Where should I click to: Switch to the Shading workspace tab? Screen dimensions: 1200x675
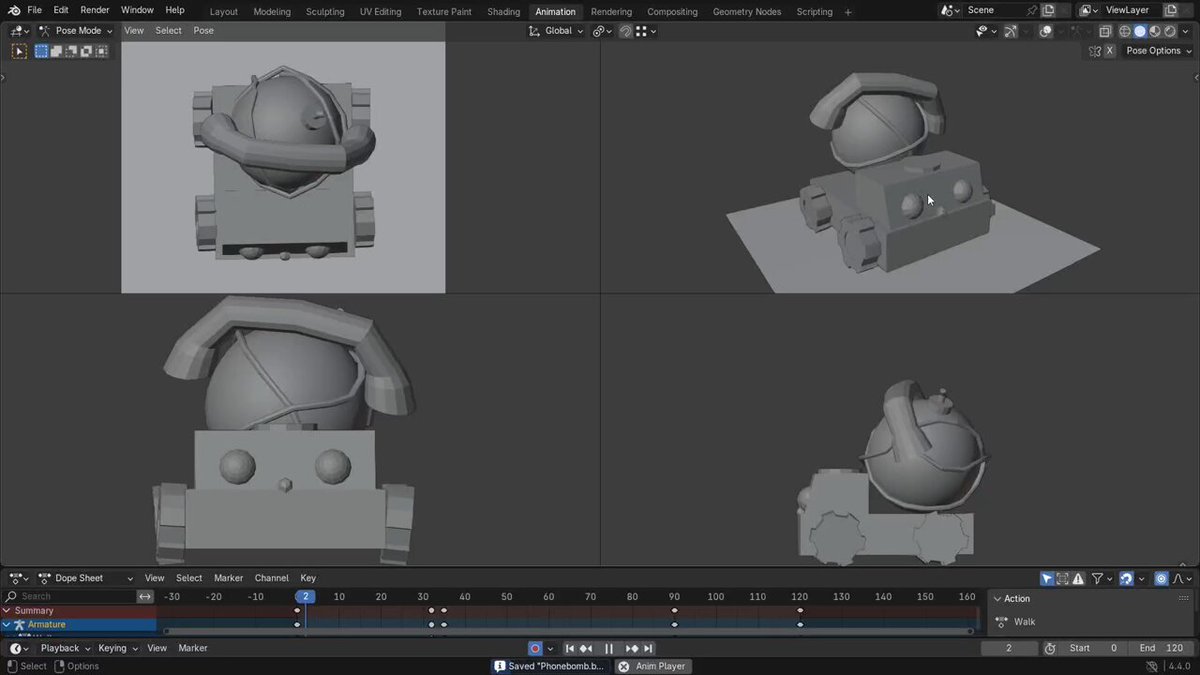pos(504,12)
